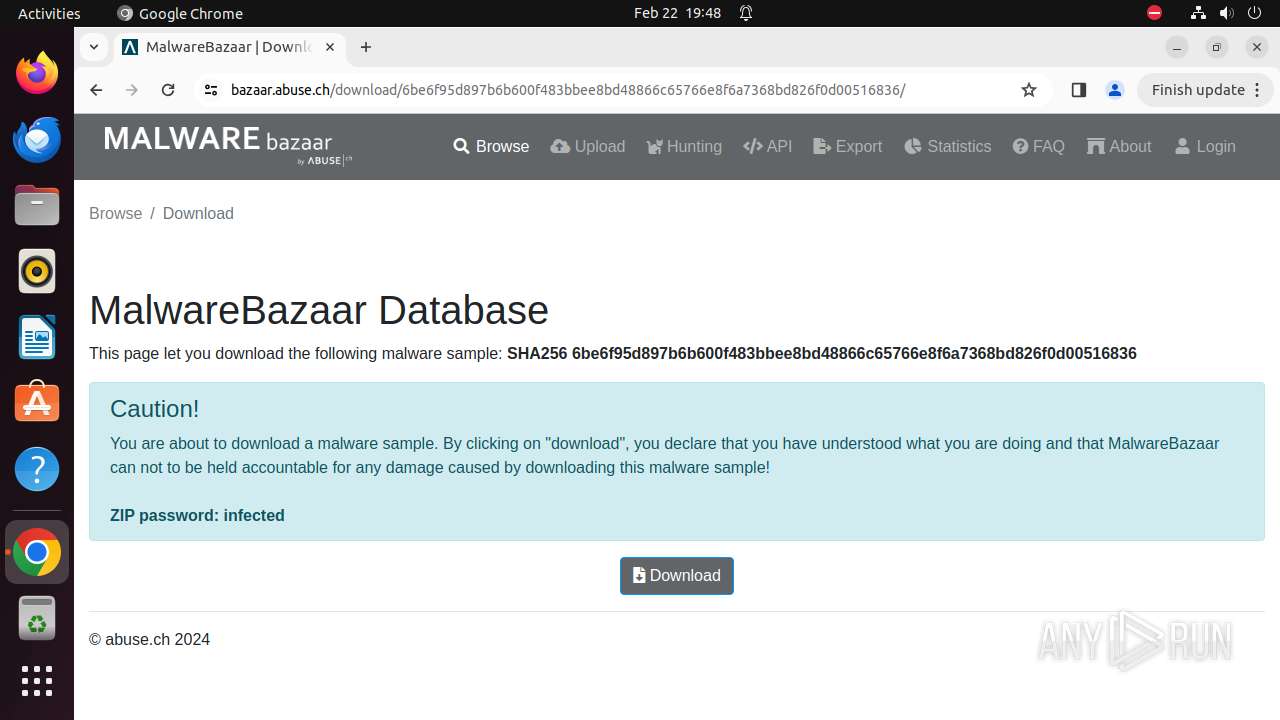Open Rhythmbox music player in dock
The image size is (1280, 720).
(x=37, y=271)
